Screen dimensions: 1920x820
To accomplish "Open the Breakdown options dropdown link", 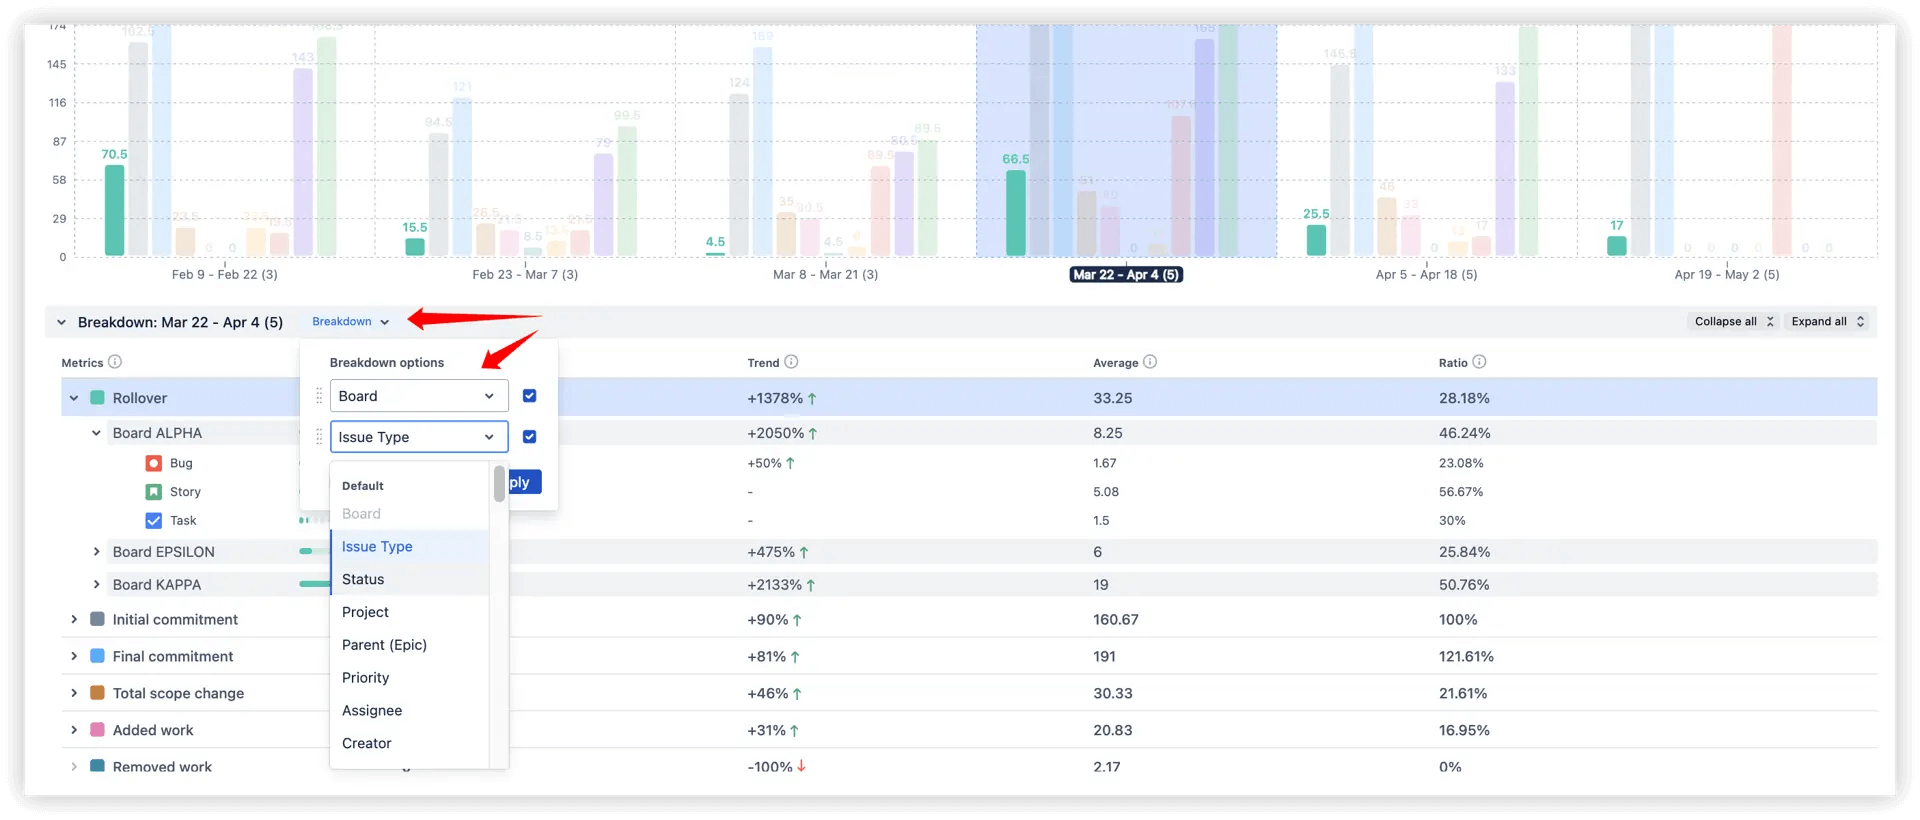I will 350,322.
